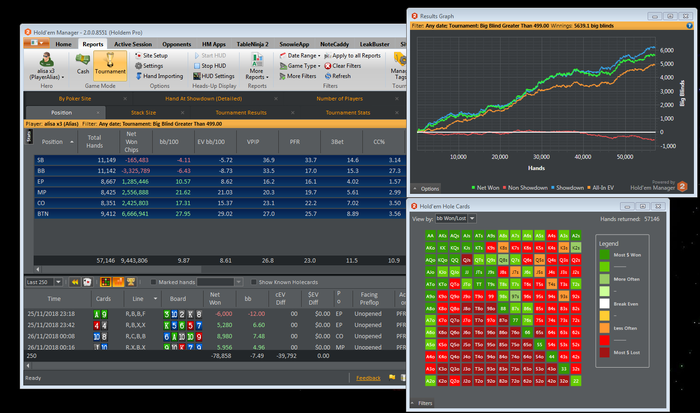The height and width of the screenshot is (413, 700).
Task: Open the Opponents ribbon tab
Action: point(176,44)
